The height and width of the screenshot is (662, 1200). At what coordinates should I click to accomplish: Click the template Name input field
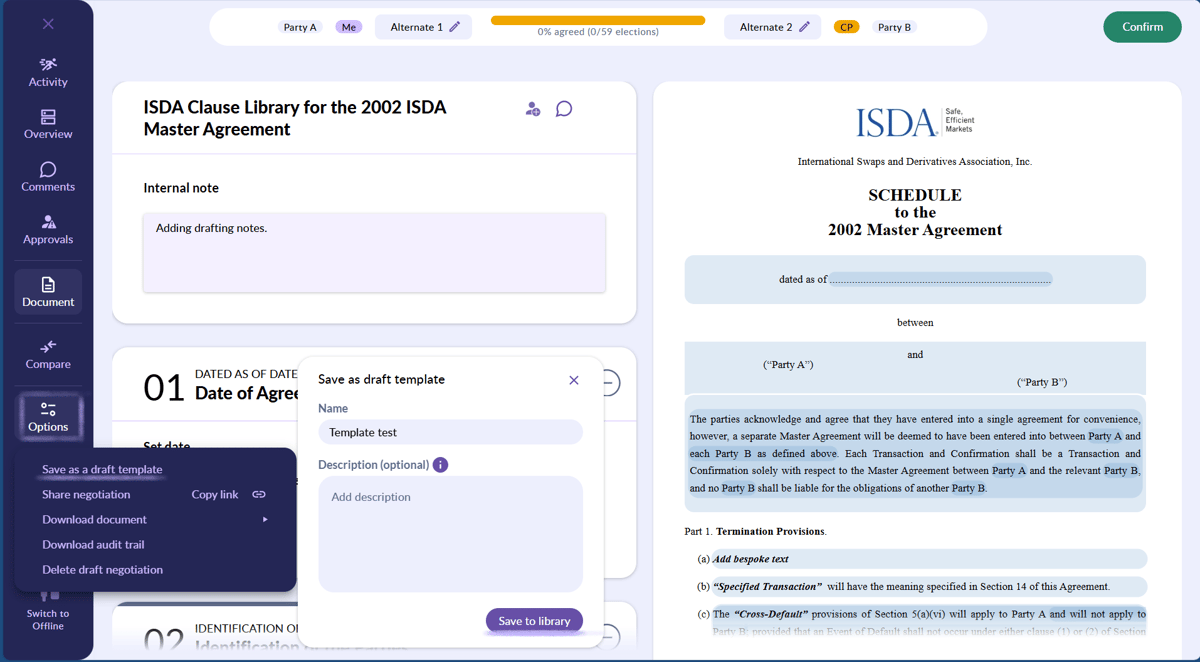click(450, 432)
